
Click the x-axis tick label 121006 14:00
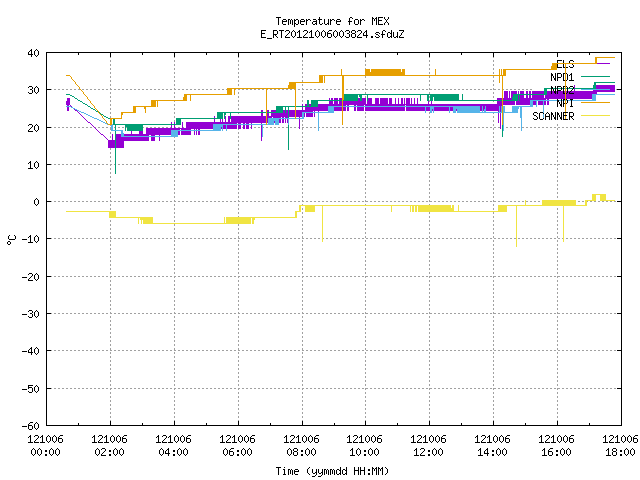[x=492, y=446]
